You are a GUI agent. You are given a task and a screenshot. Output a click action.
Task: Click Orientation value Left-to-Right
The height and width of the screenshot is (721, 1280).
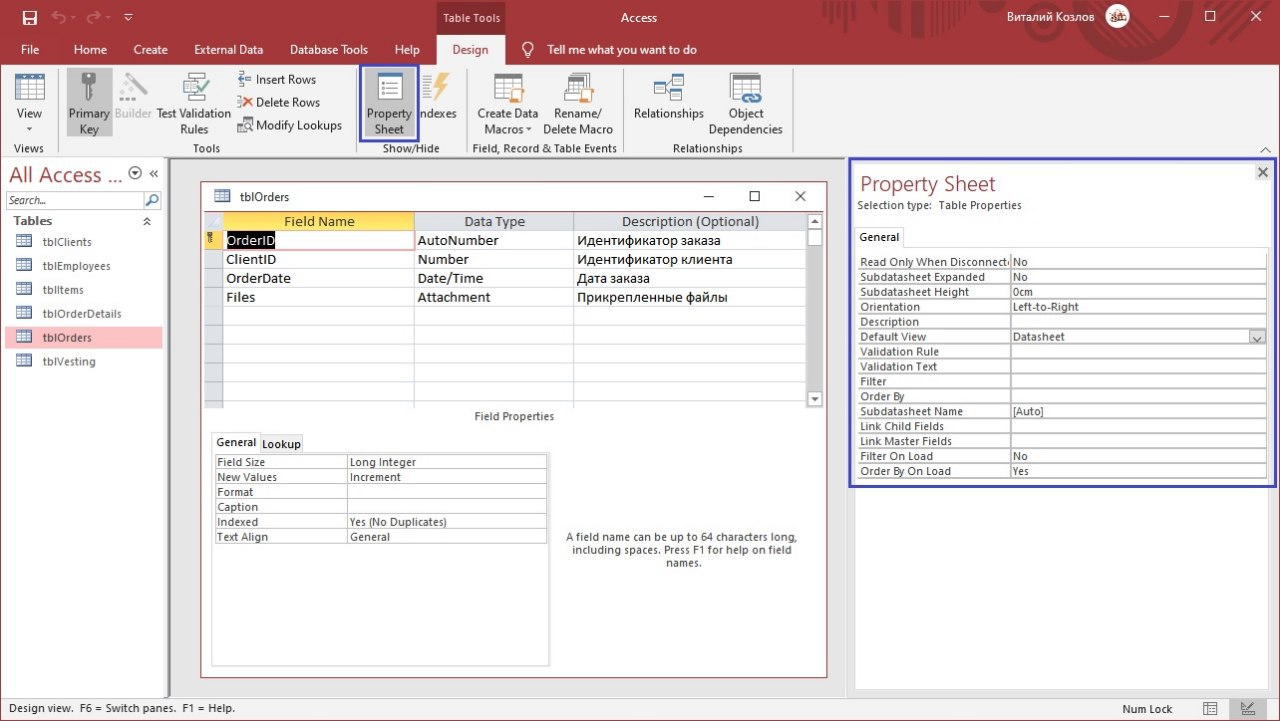(1138, 307)
